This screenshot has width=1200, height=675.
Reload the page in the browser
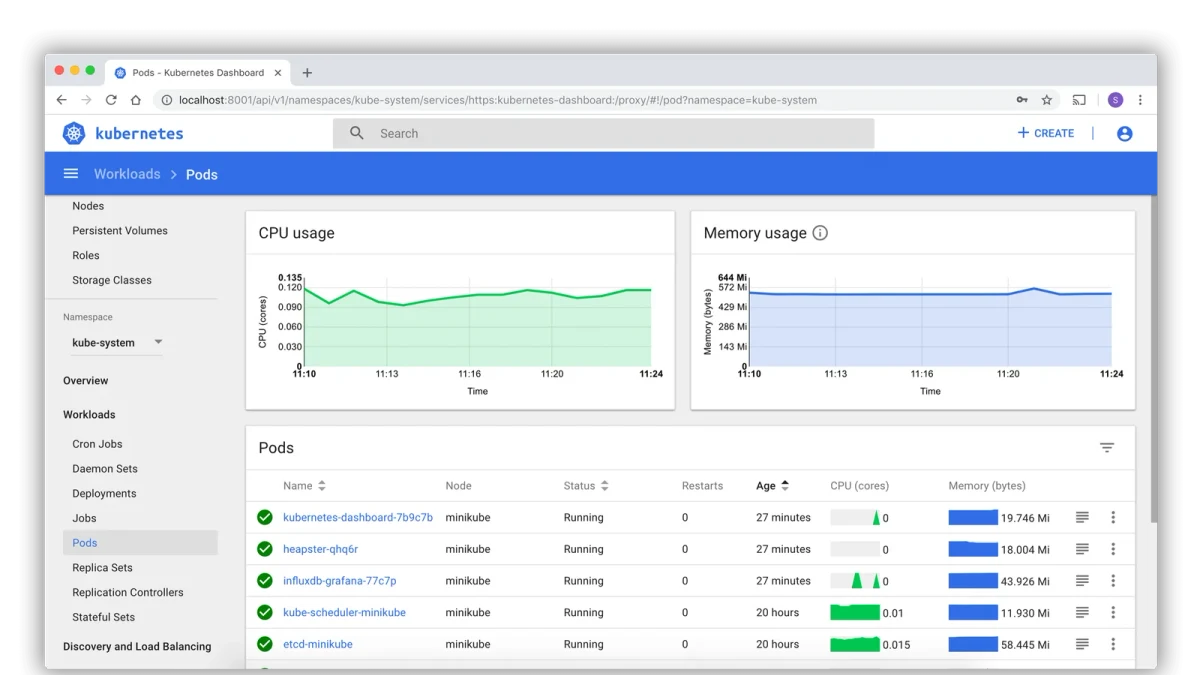click(x=111, y=100)
